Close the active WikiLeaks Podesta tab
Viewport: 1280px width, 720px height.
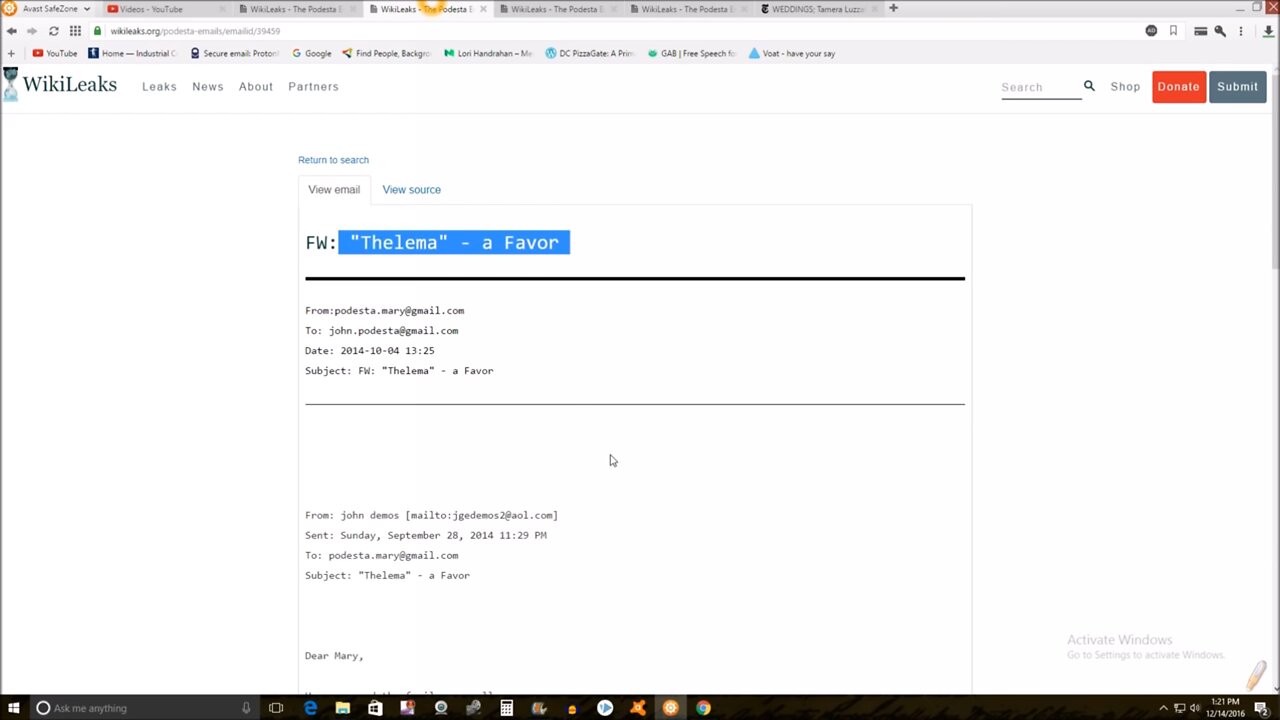coord(483,9)
